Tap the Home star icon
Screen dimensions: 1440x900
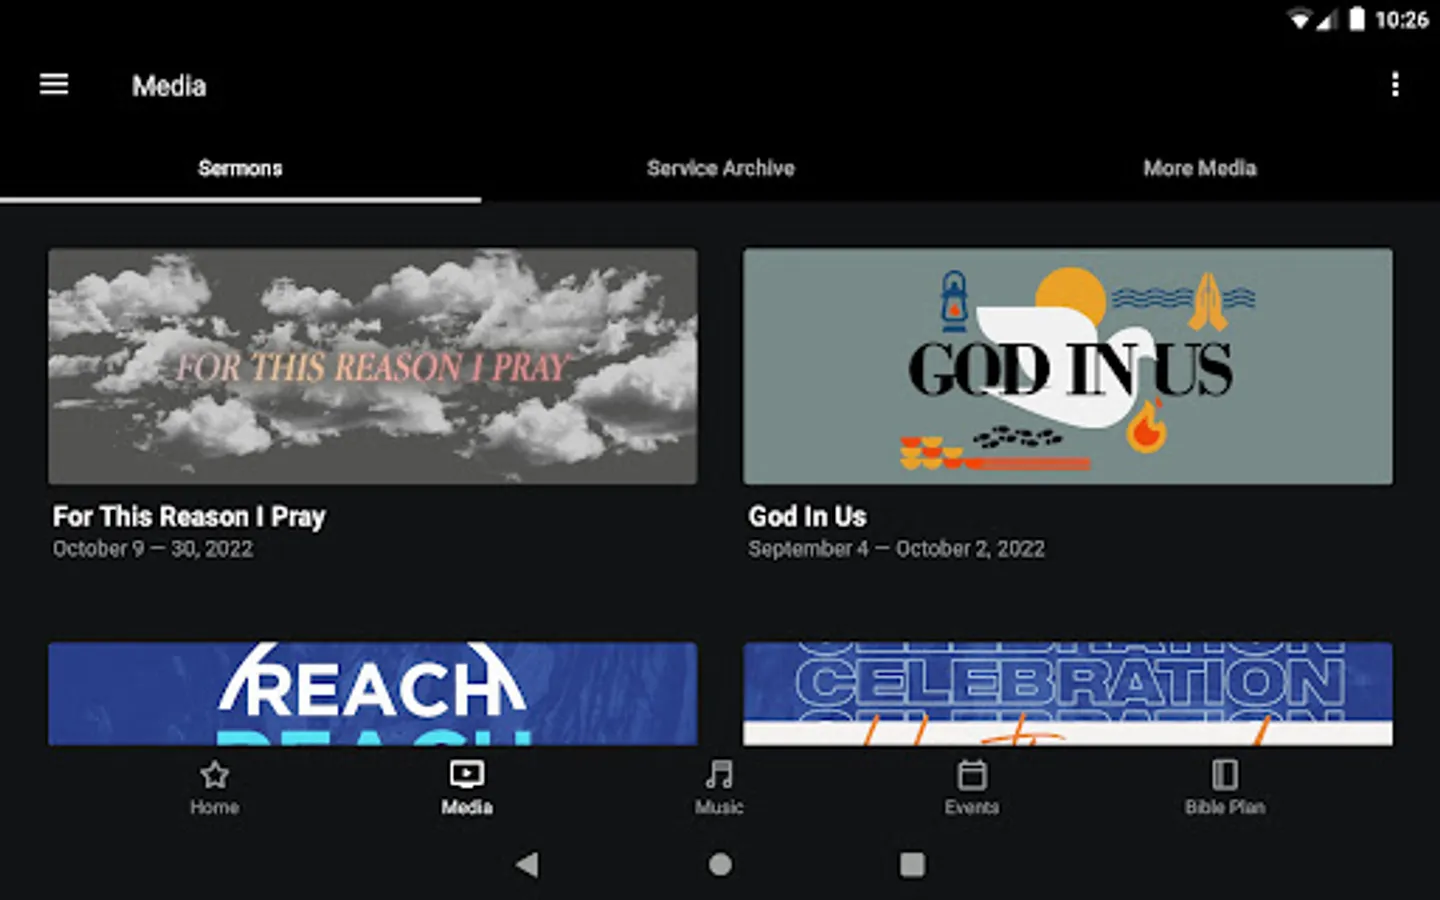(x=214, y=775)
